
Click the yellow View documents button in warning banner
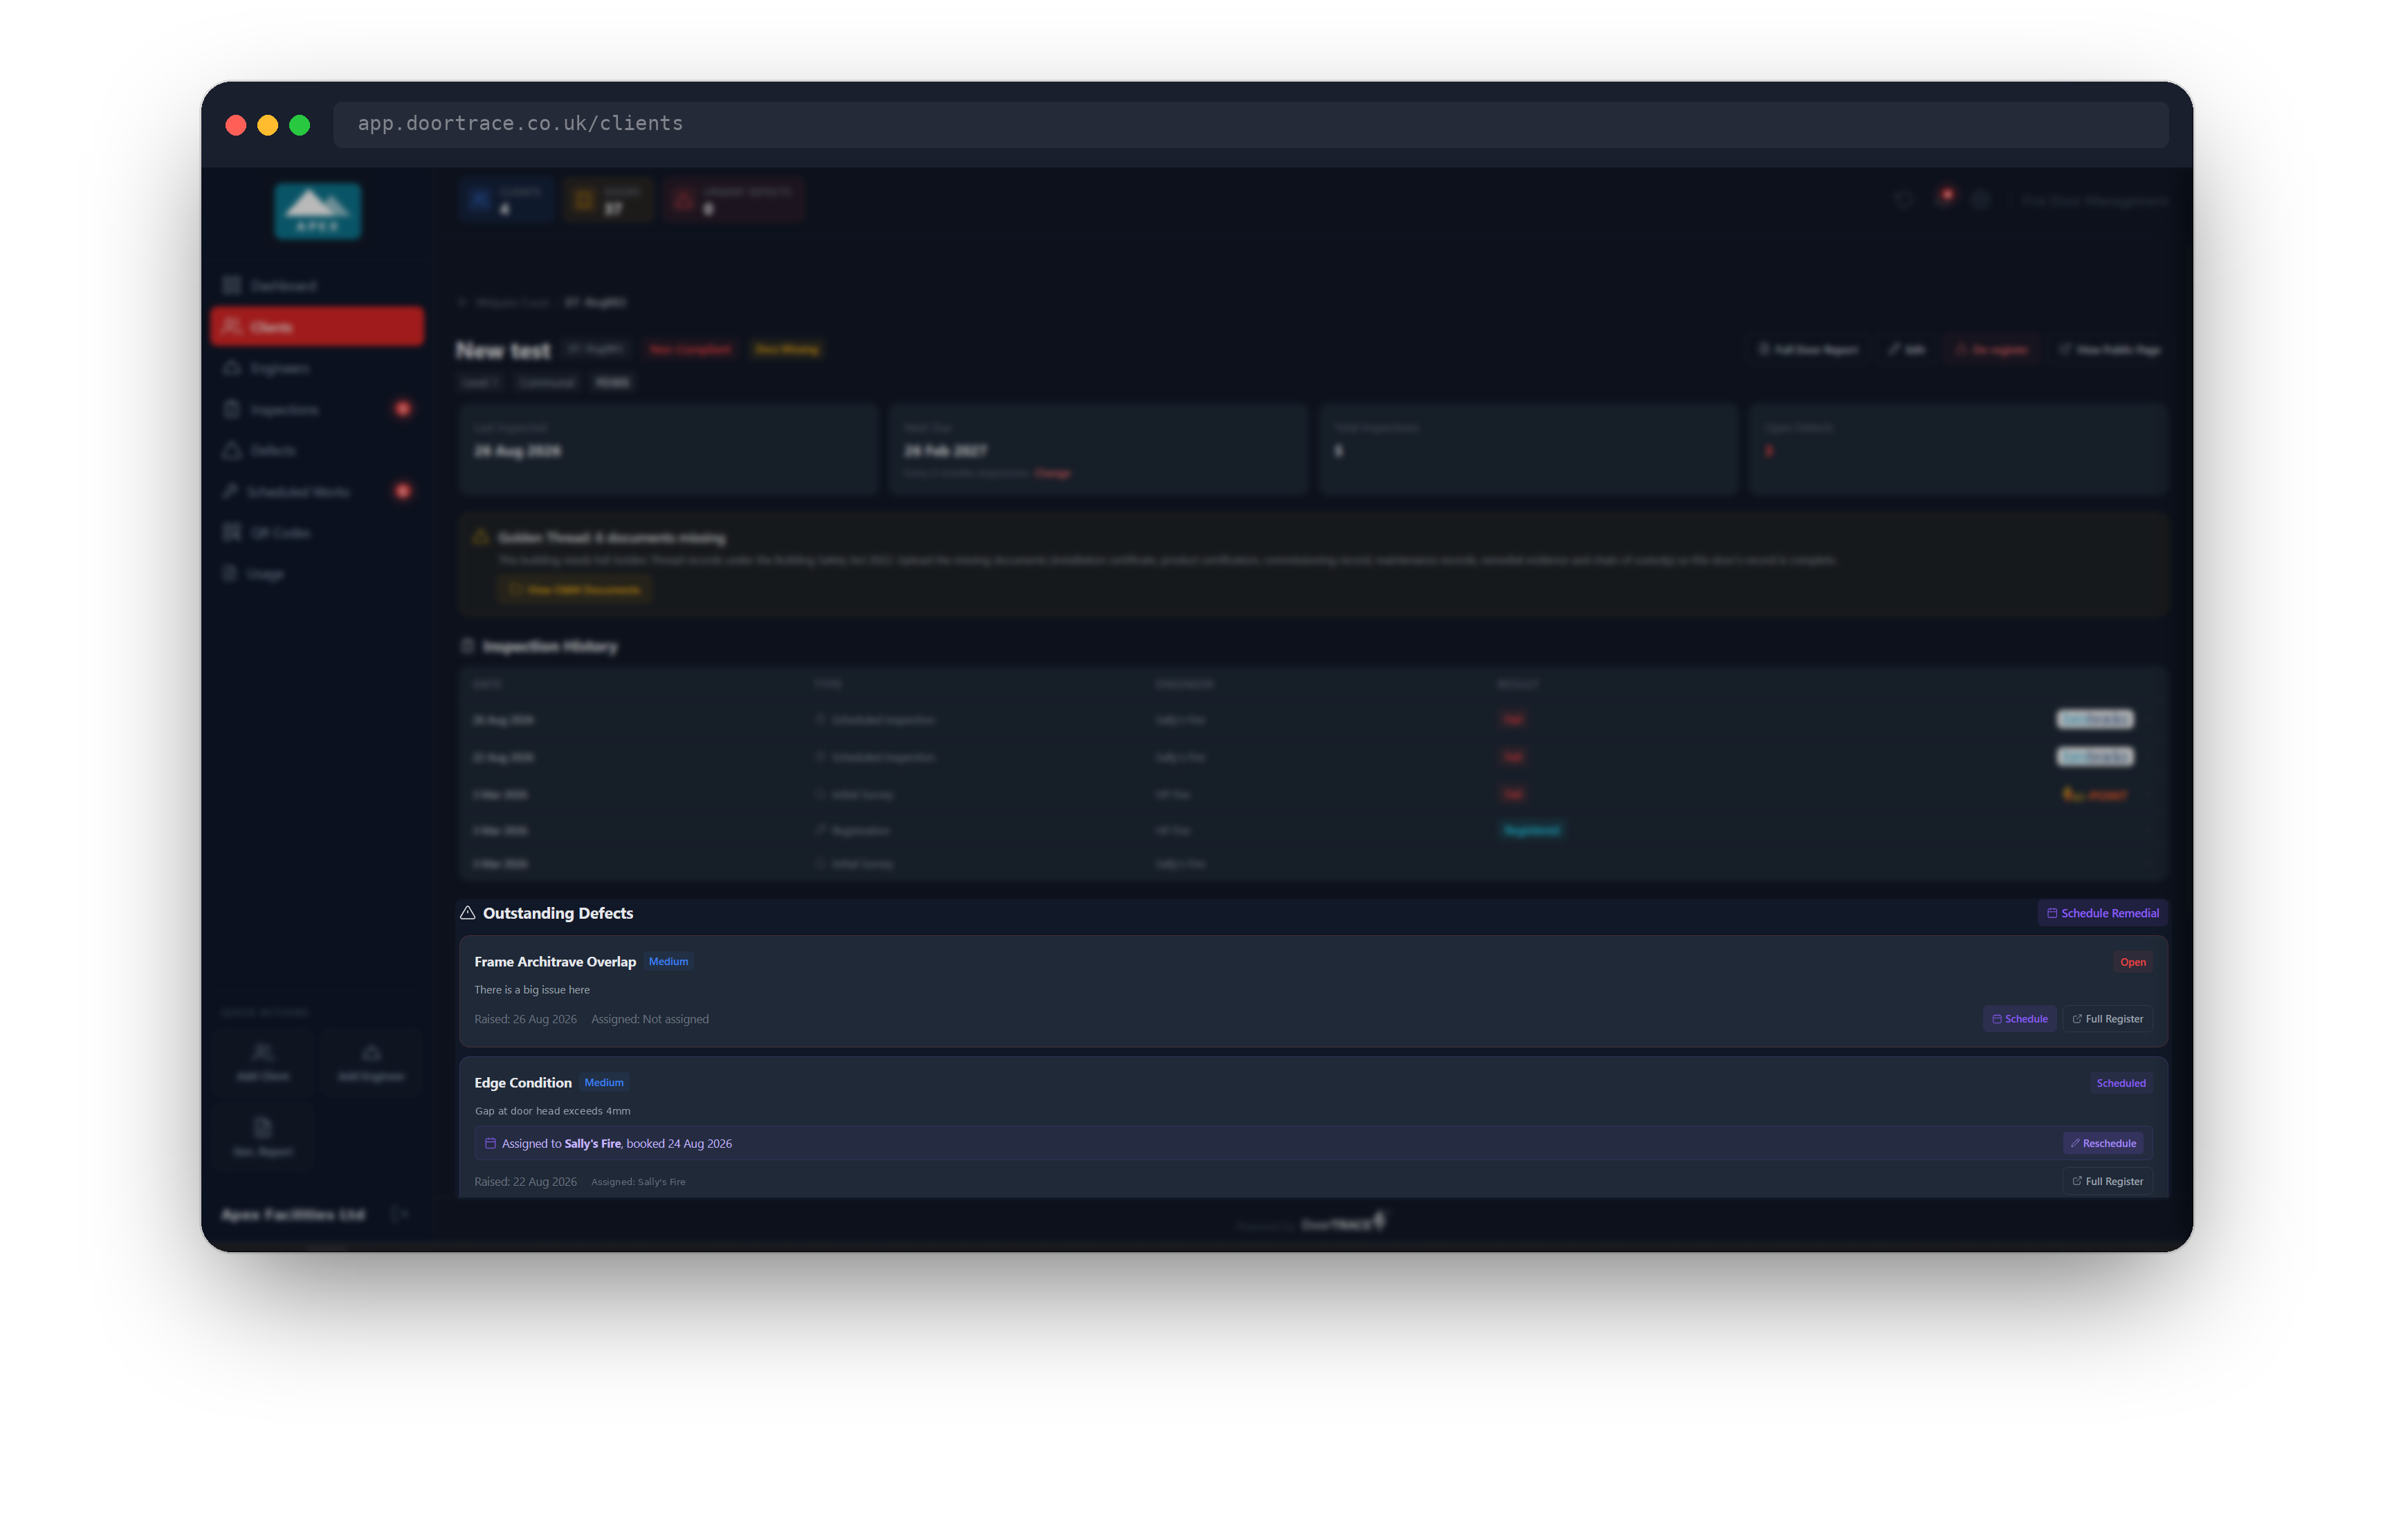coord(574,590)
